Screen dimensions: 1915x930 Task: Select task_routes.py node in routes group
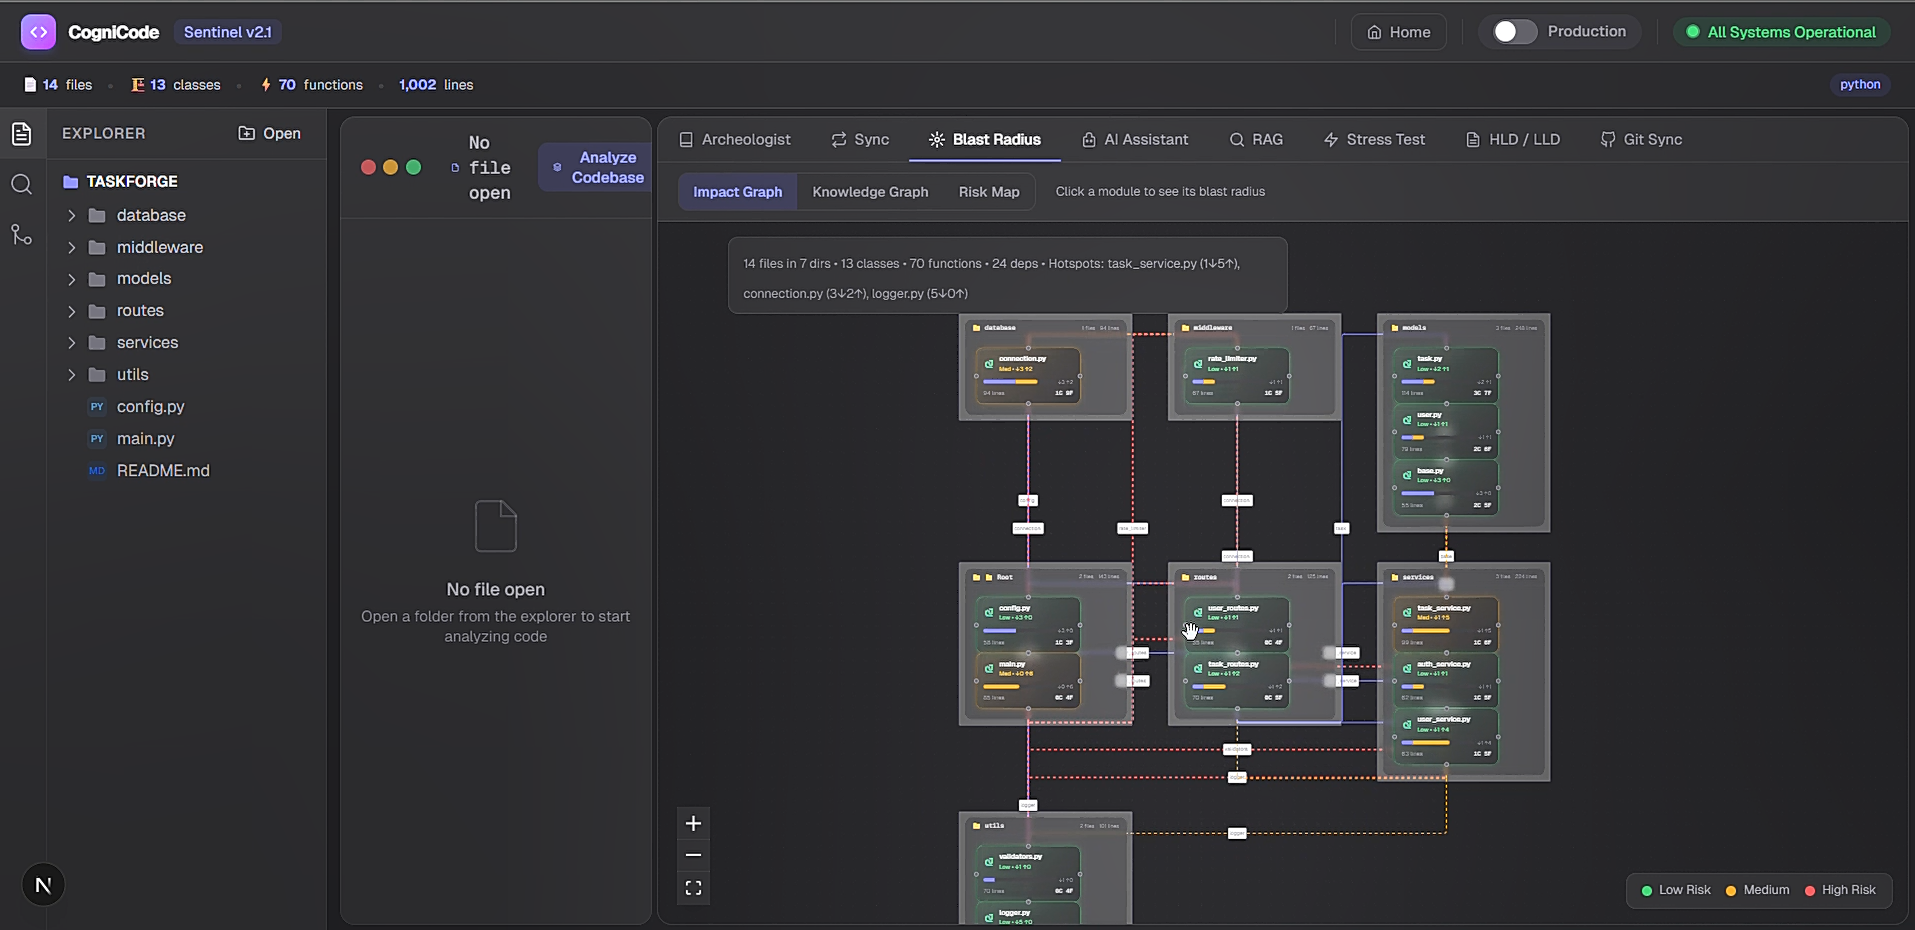[x=1237, y=681]
